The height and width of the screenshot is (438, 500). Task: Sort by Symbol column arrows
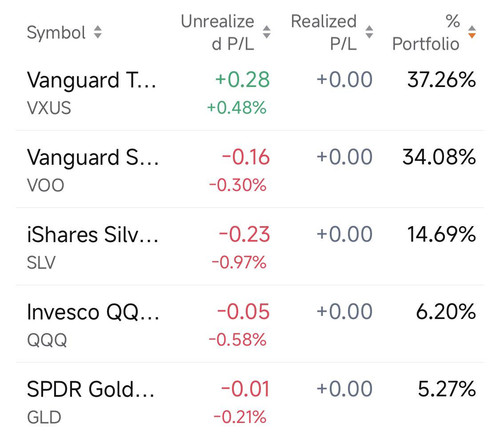pos(98,32)
